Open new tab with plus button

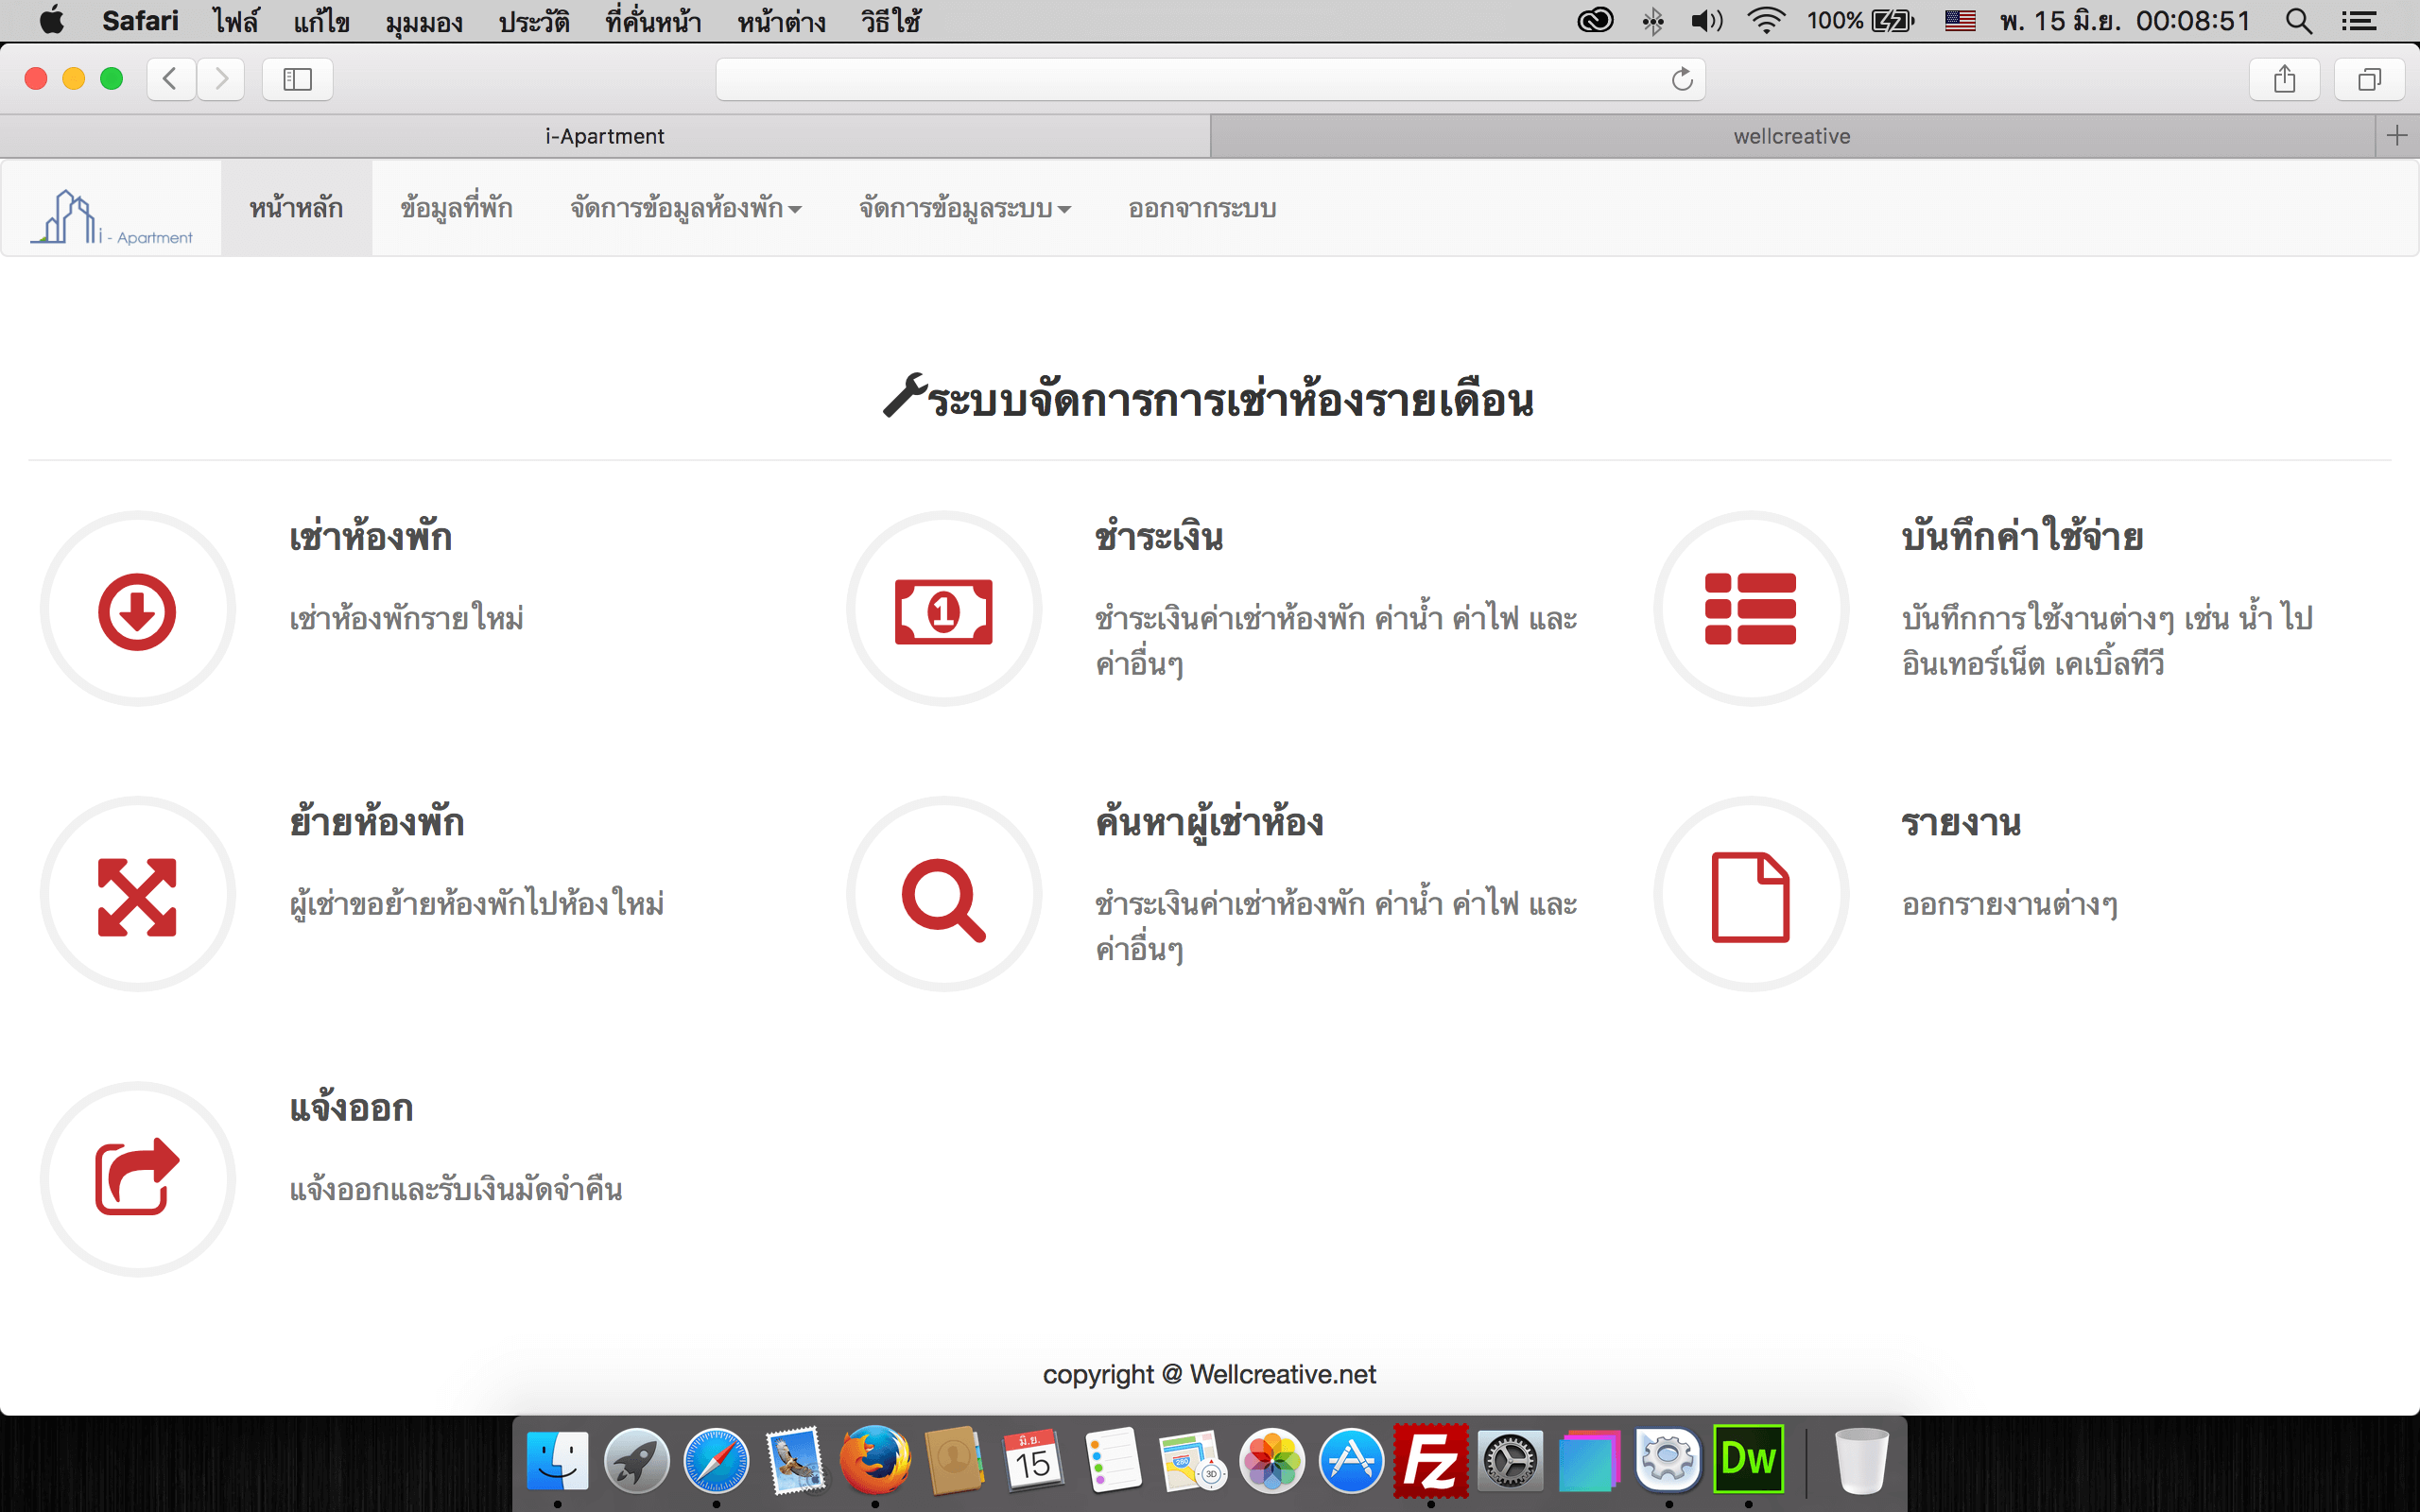click(2396, 136)
